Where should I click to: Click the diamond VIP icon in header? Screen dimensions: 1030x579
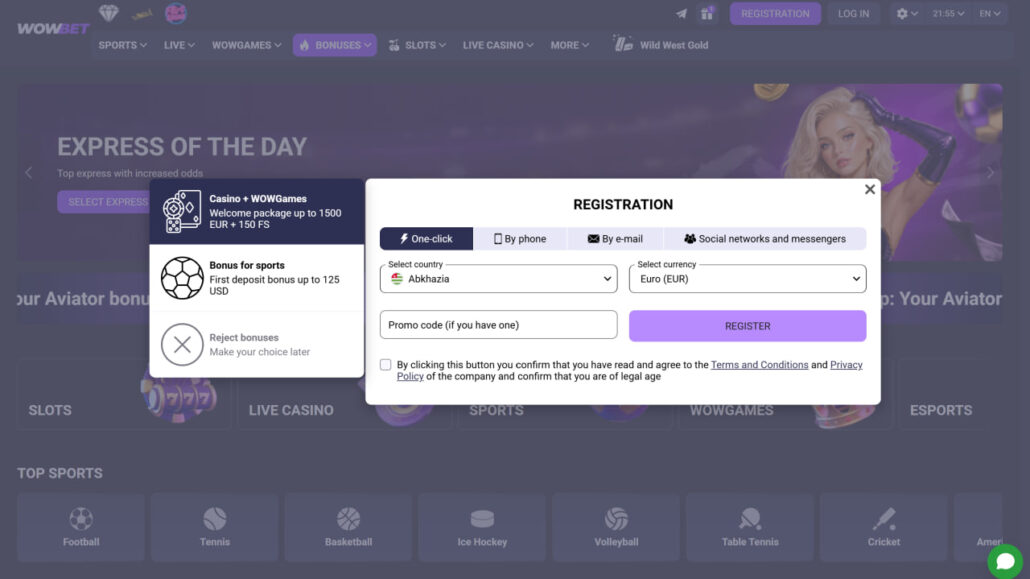coord(108,12)
